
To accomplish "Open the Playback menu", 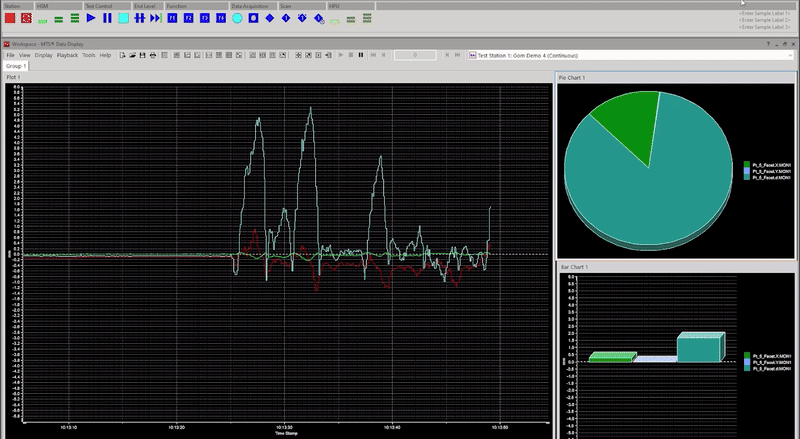I will [67, 55].
